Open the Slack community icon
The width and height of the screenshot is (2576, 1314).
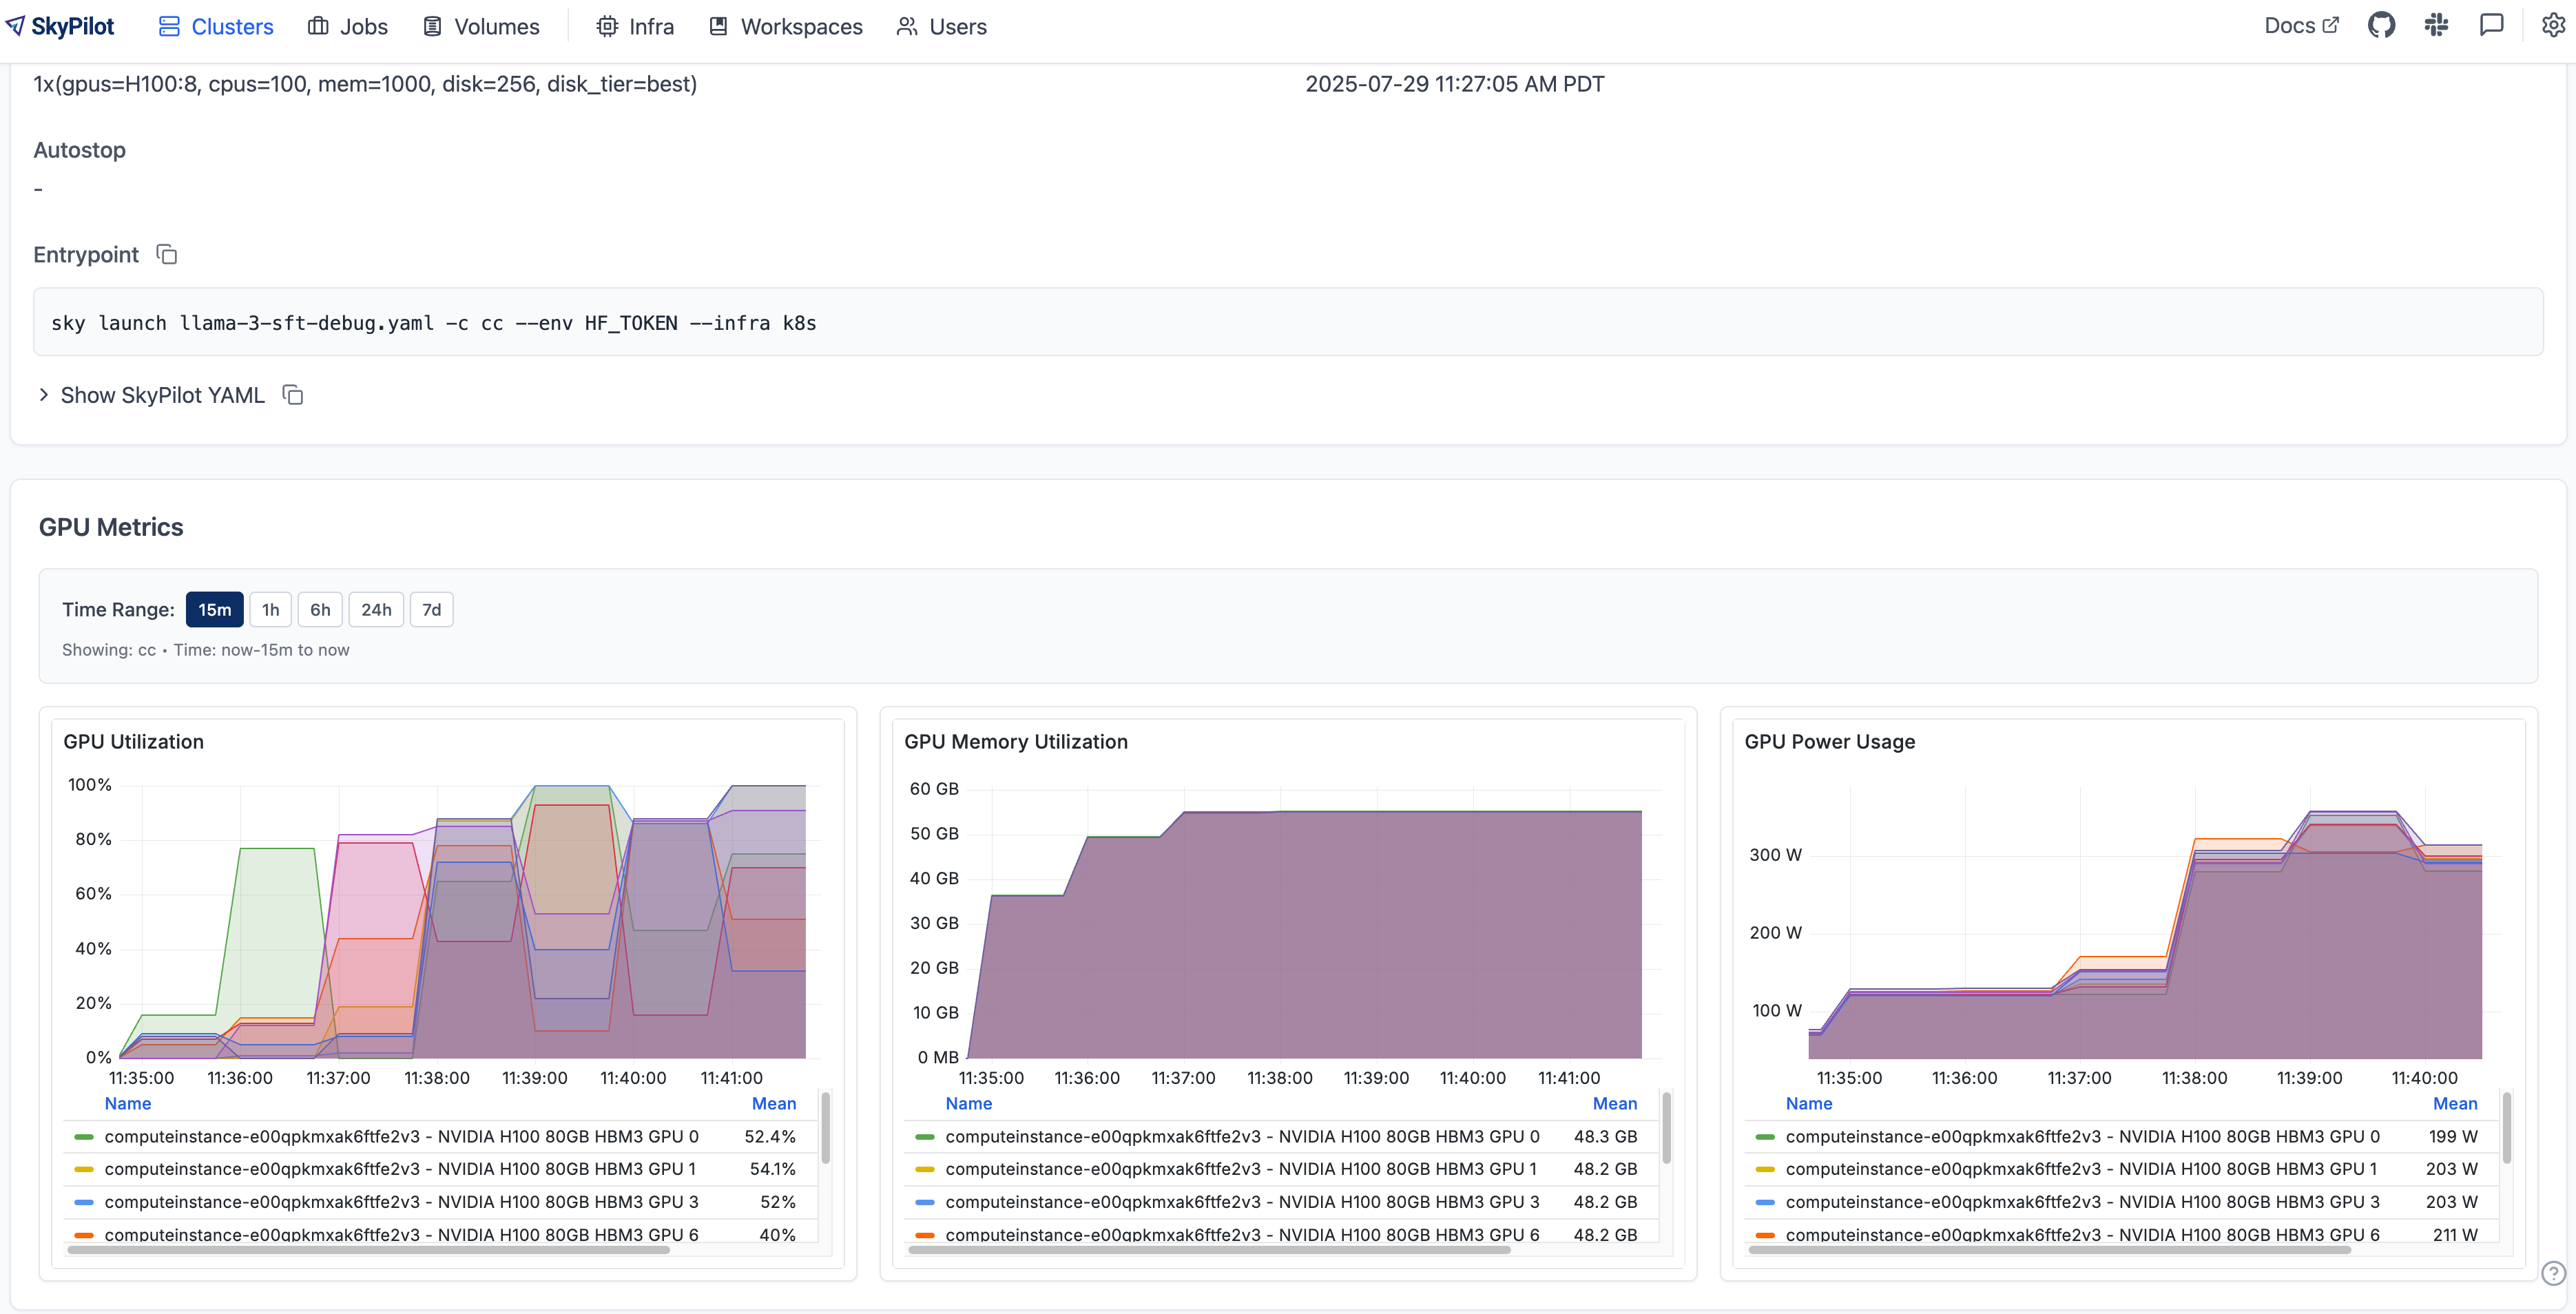click(2436, 26)
